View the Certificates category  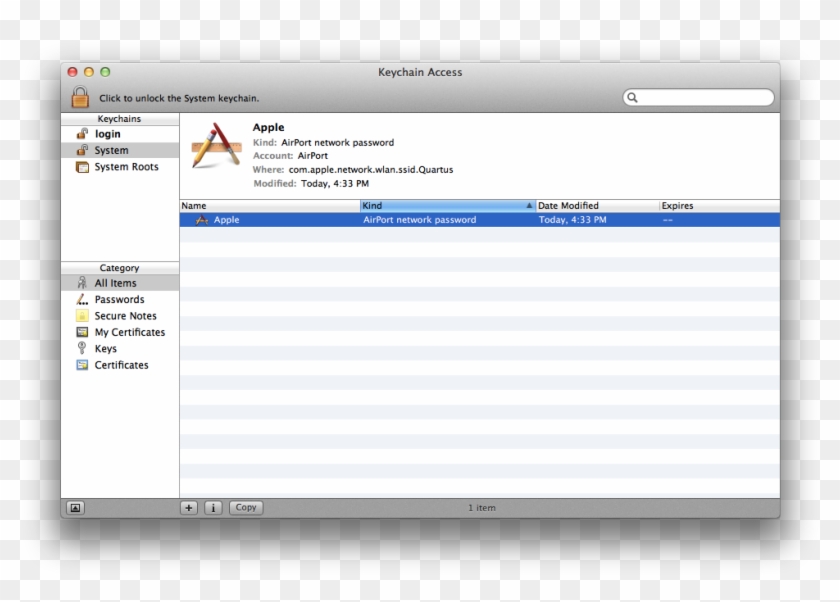coord(121,365)
